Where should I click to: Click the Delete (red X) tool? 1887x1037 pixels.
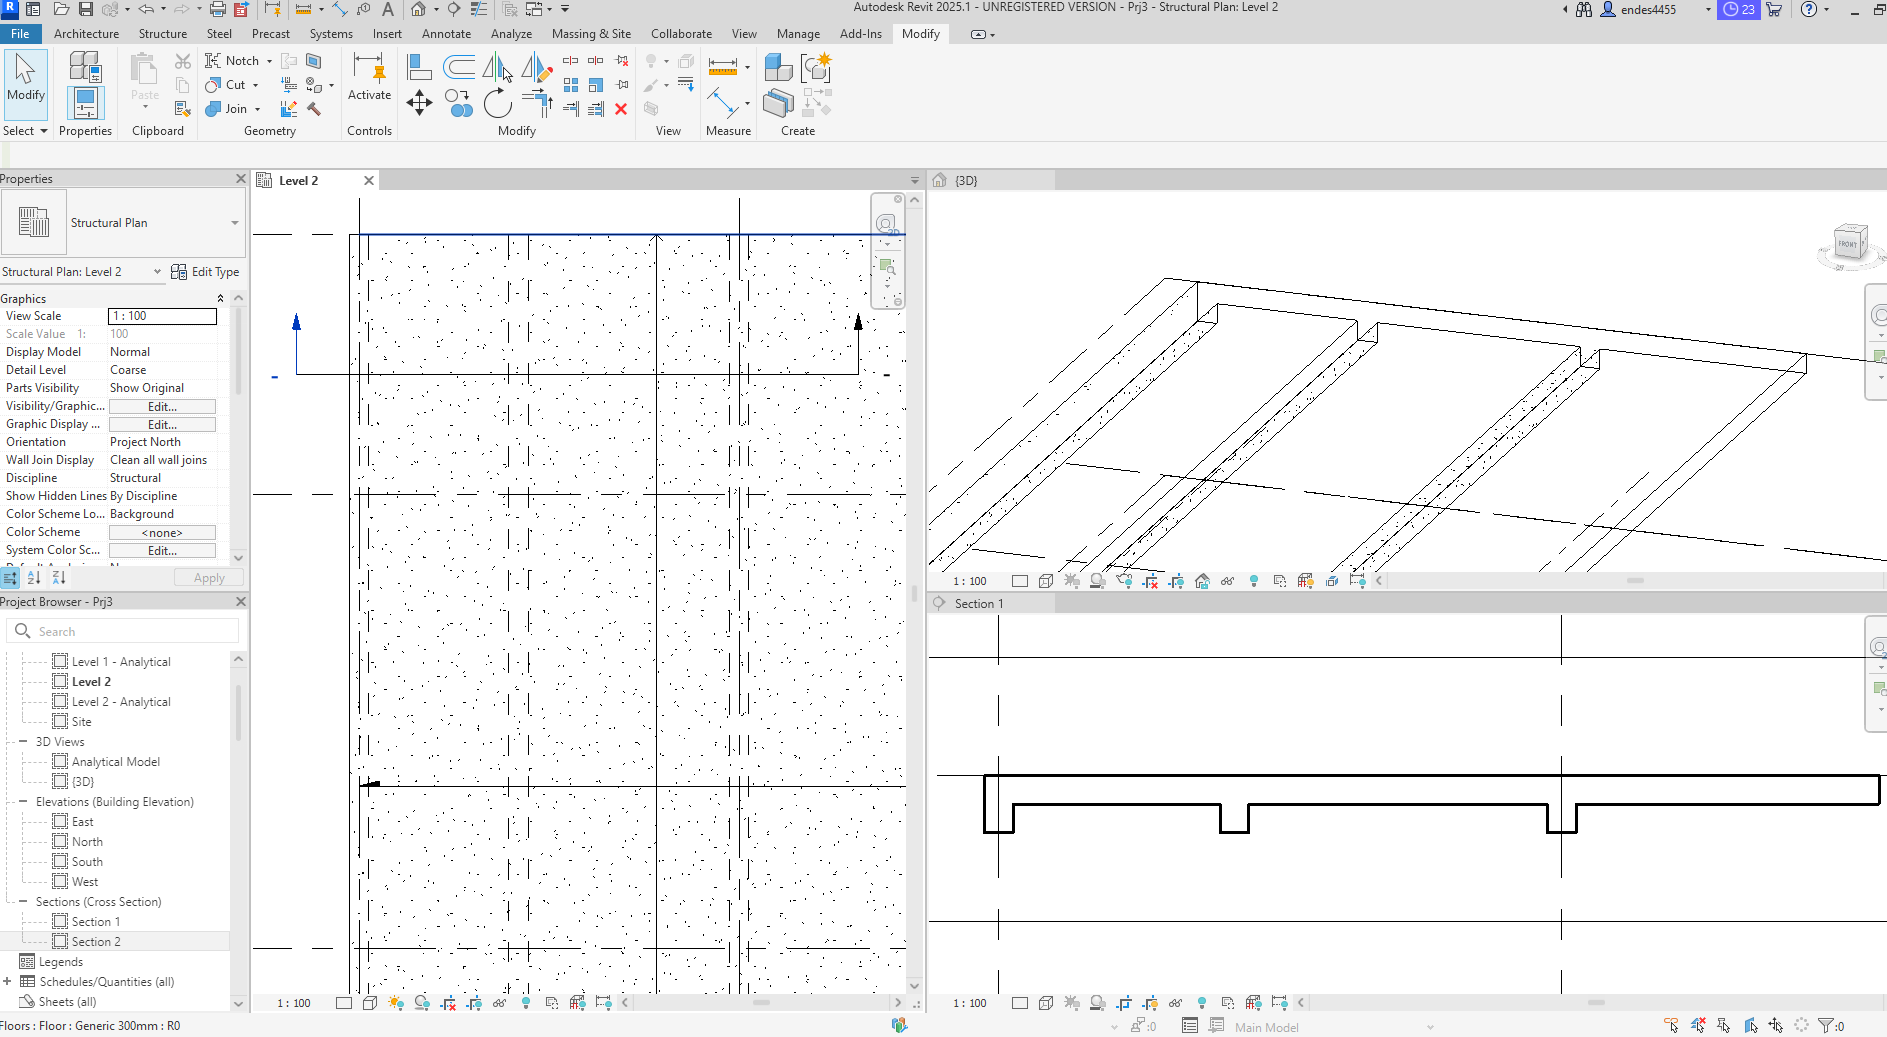620,110
